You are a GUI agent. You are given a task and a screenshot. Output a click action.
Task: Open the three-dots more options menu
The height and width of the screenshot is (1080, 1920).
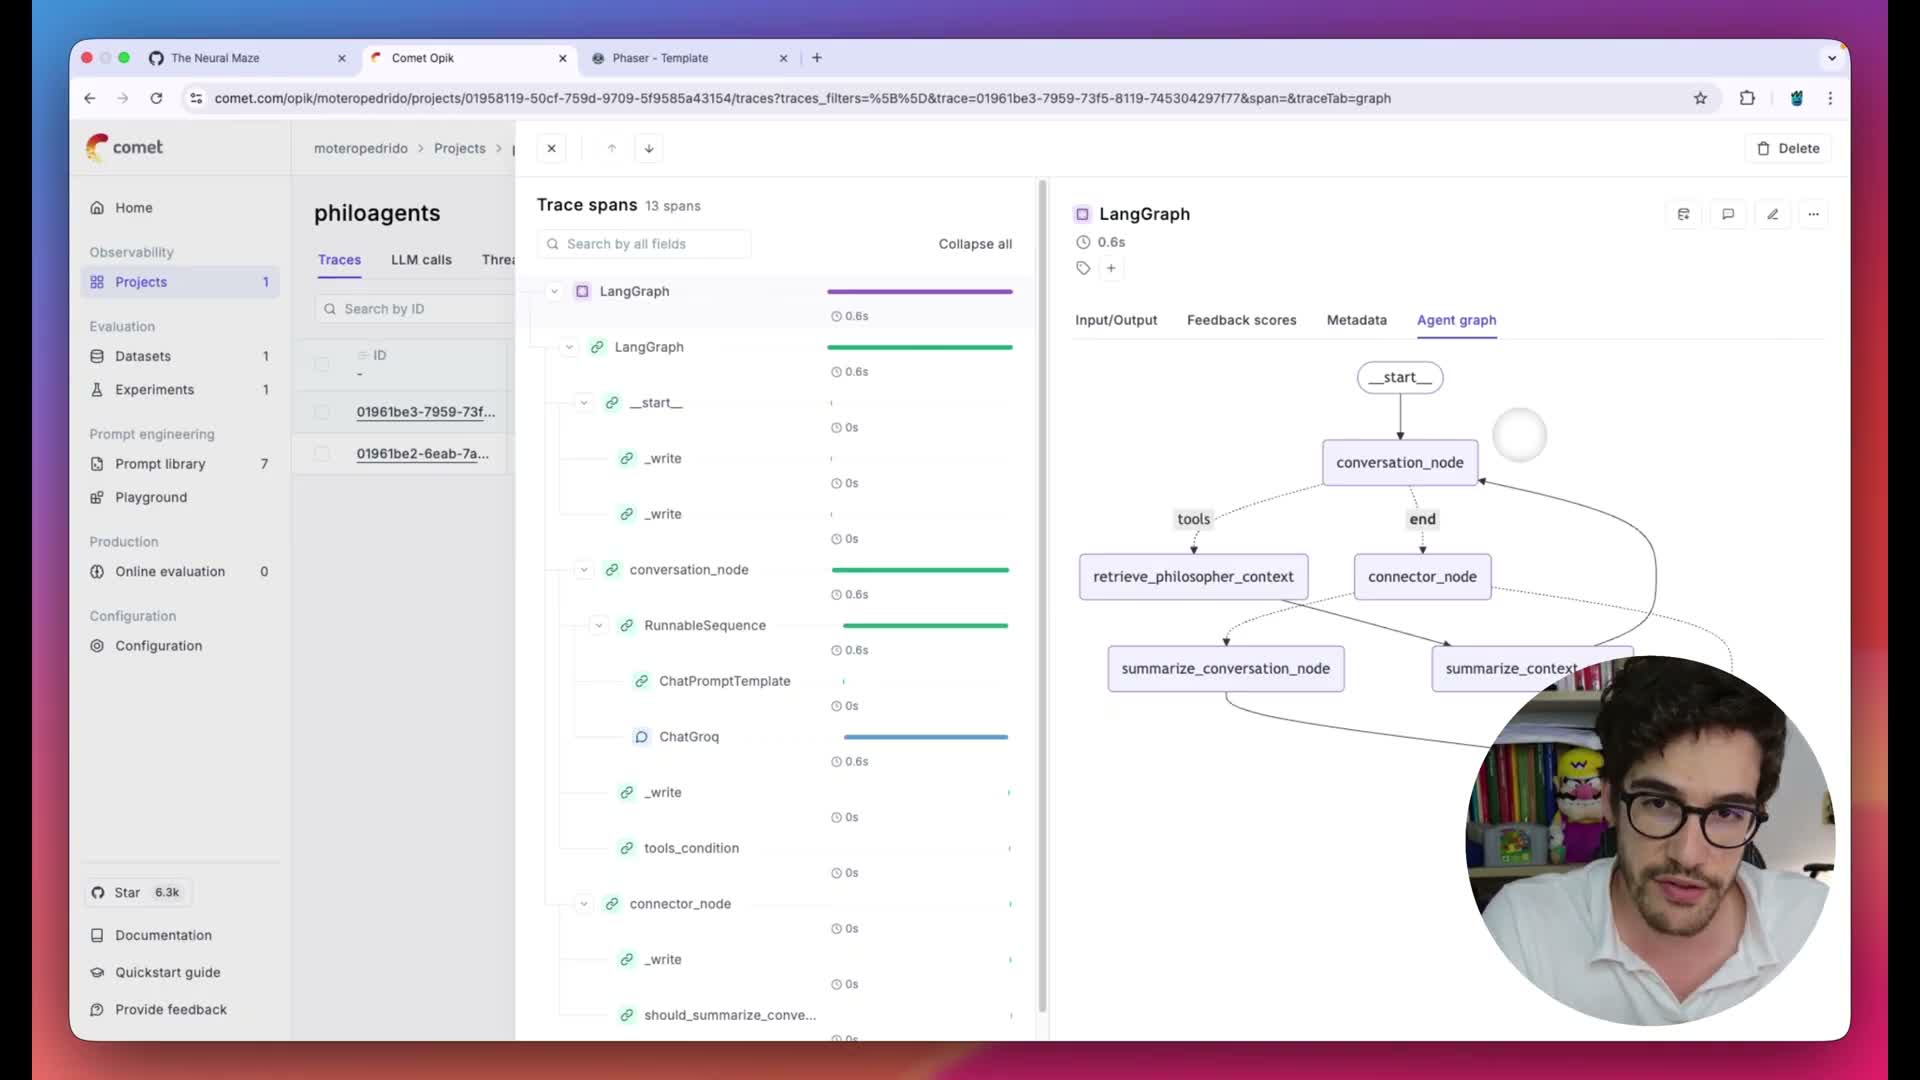[1813, 214]
